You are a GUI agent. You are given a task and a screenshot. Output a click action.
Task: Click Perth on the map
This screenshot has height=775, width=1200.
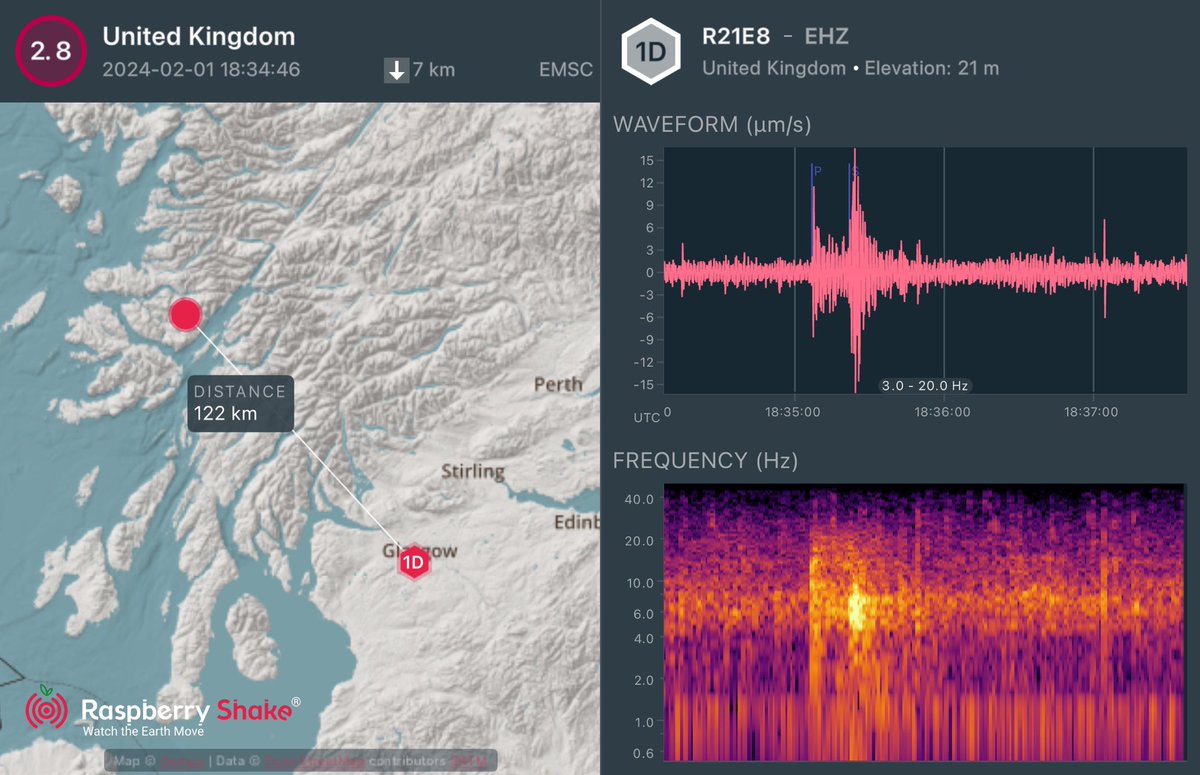coord(558,385)
